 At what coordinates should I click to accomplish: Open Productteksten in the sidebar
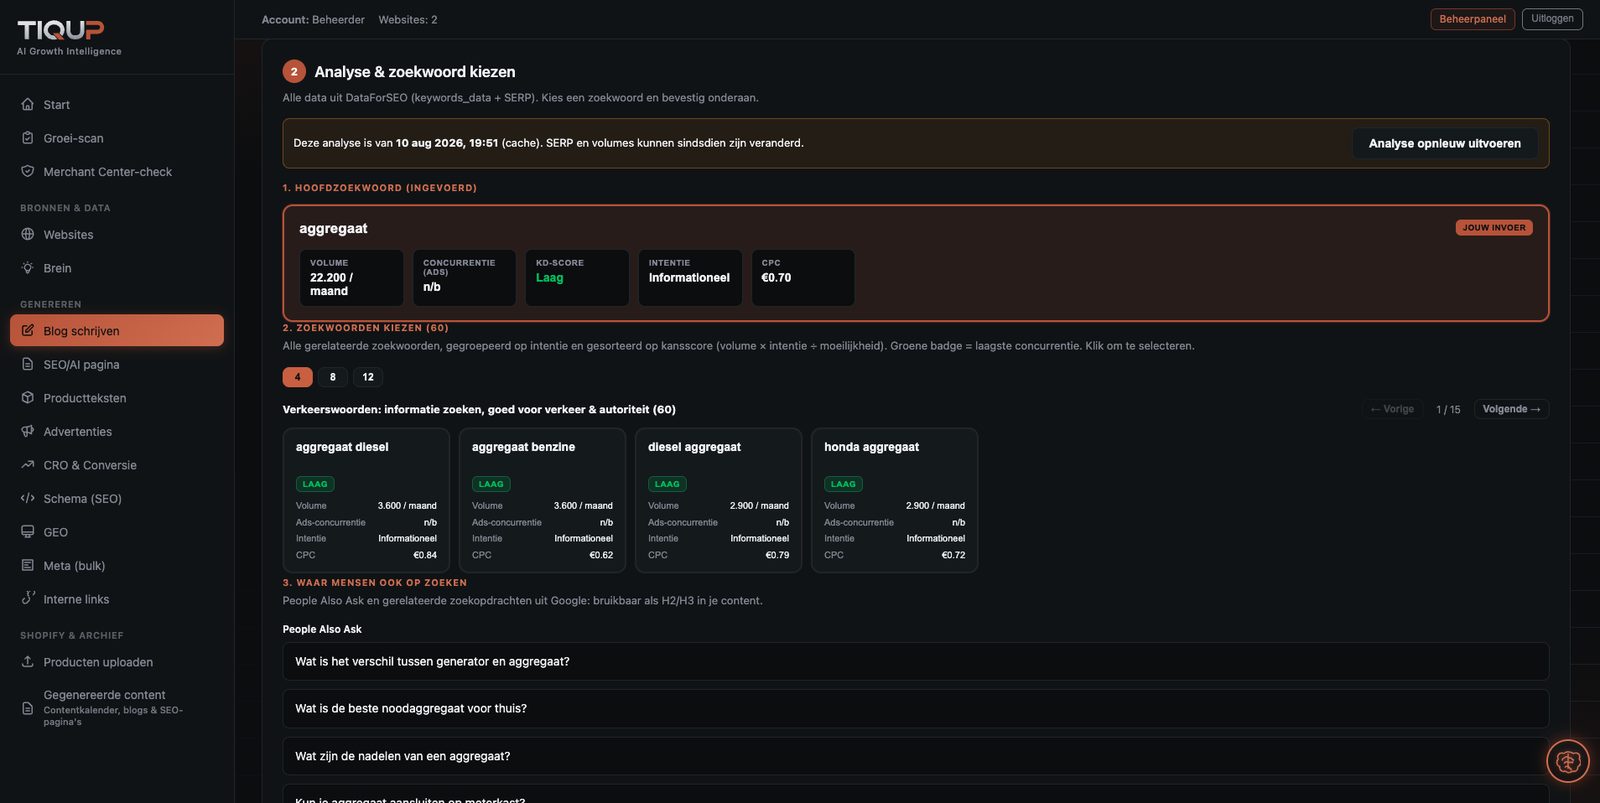[x=117, y=398]
